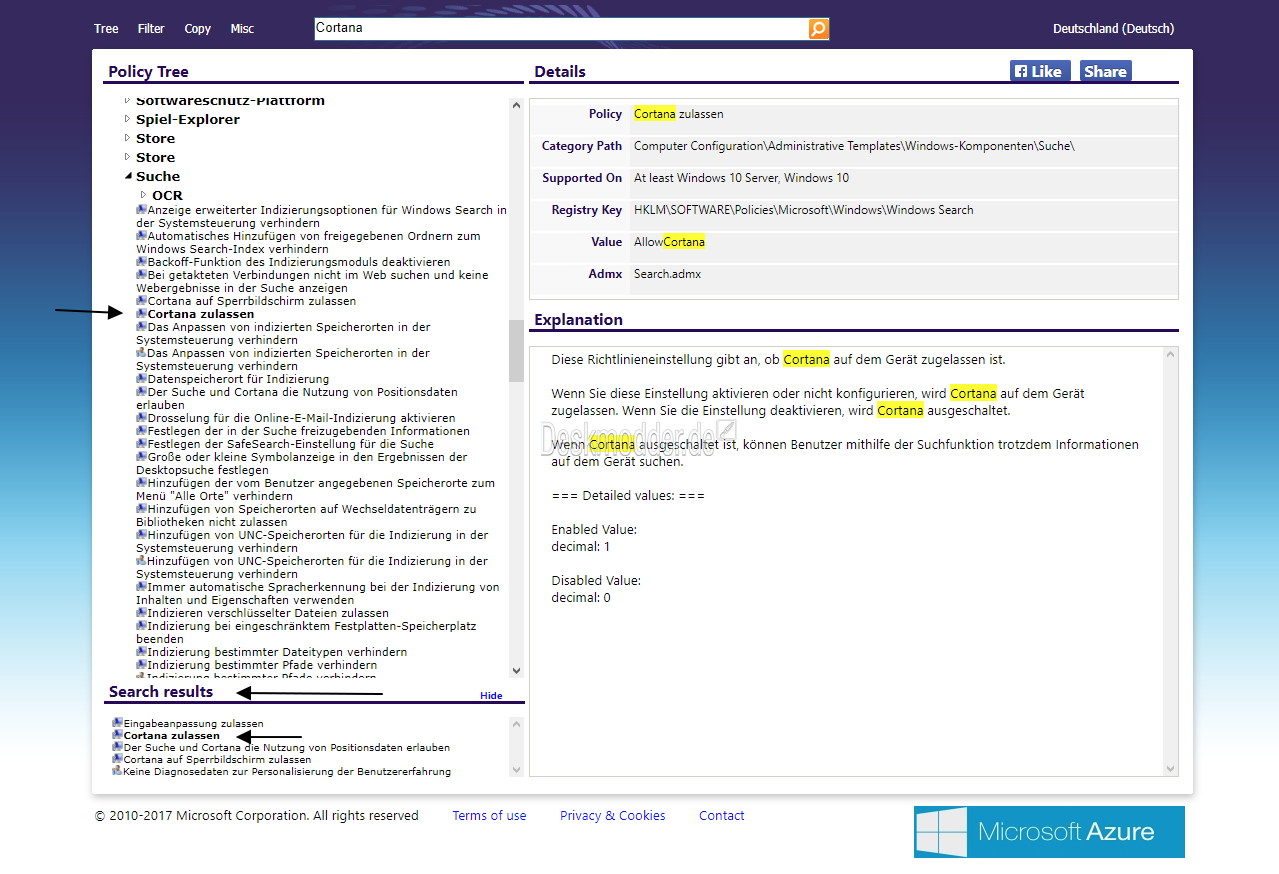1279x874 pixels.
Task: Open Eingabeanpassung zulassen search result
Action: click(x=194, y=723)
